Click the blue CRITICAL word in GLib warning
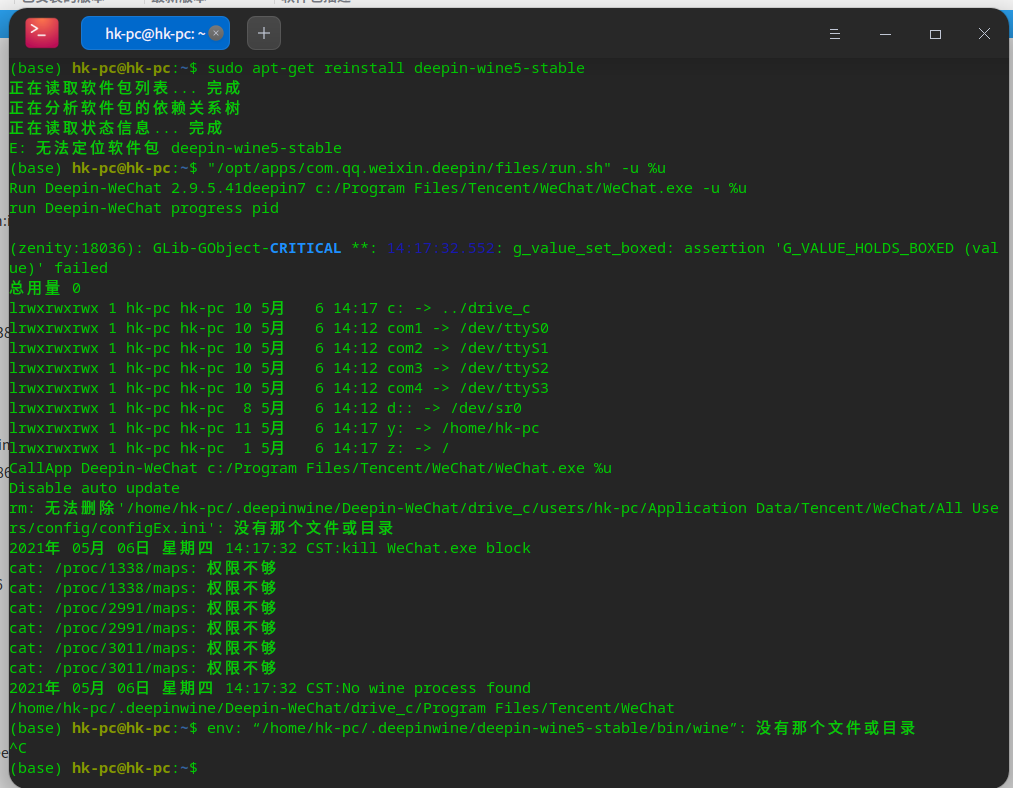1013x788 pixels. pyautogui.click(x=305, y=248)
